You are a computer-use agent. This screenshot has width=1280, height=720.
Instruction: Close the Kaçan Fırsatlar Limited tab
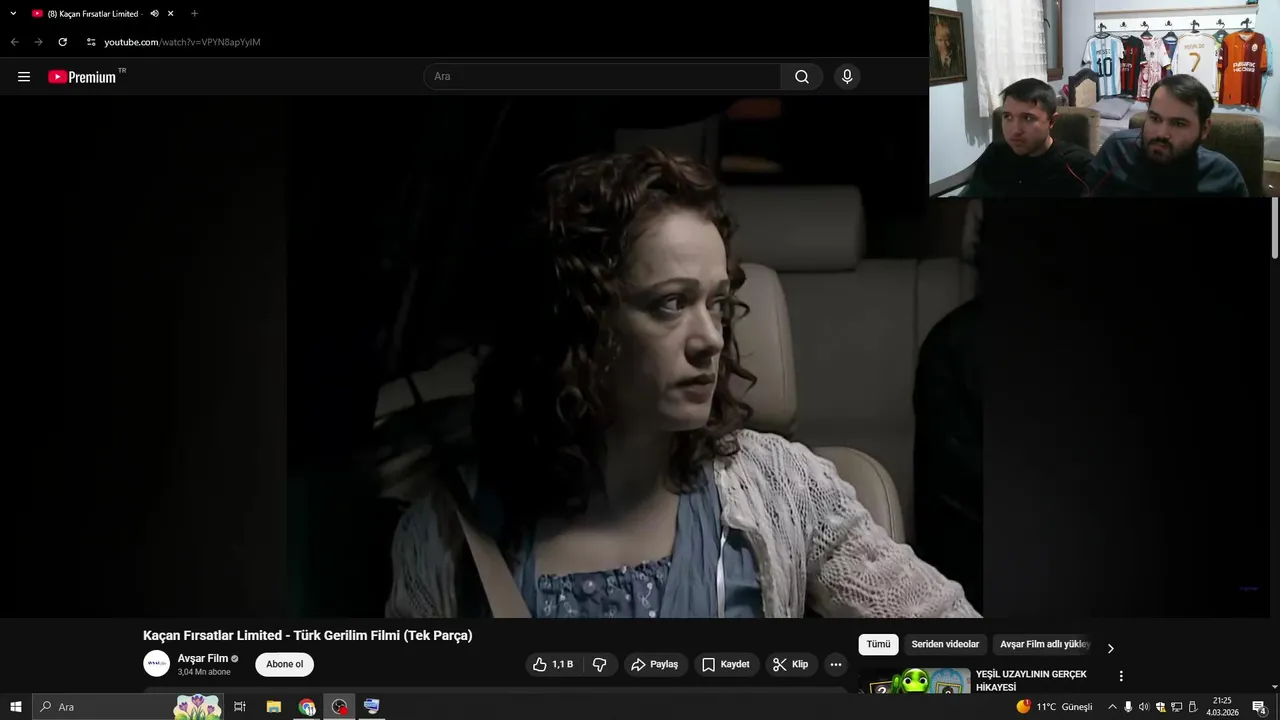(x=171, y=14)
